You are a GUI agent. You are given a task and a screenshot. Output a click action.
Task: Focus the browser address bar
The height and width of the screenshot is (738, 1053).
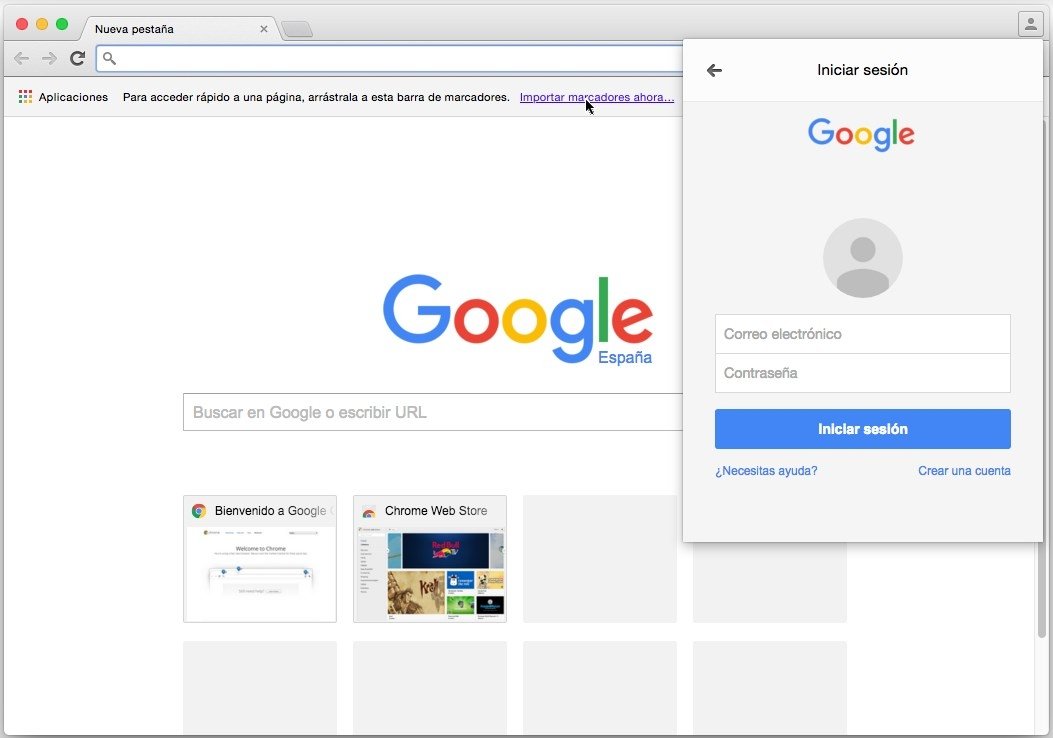tap(390, 58)
